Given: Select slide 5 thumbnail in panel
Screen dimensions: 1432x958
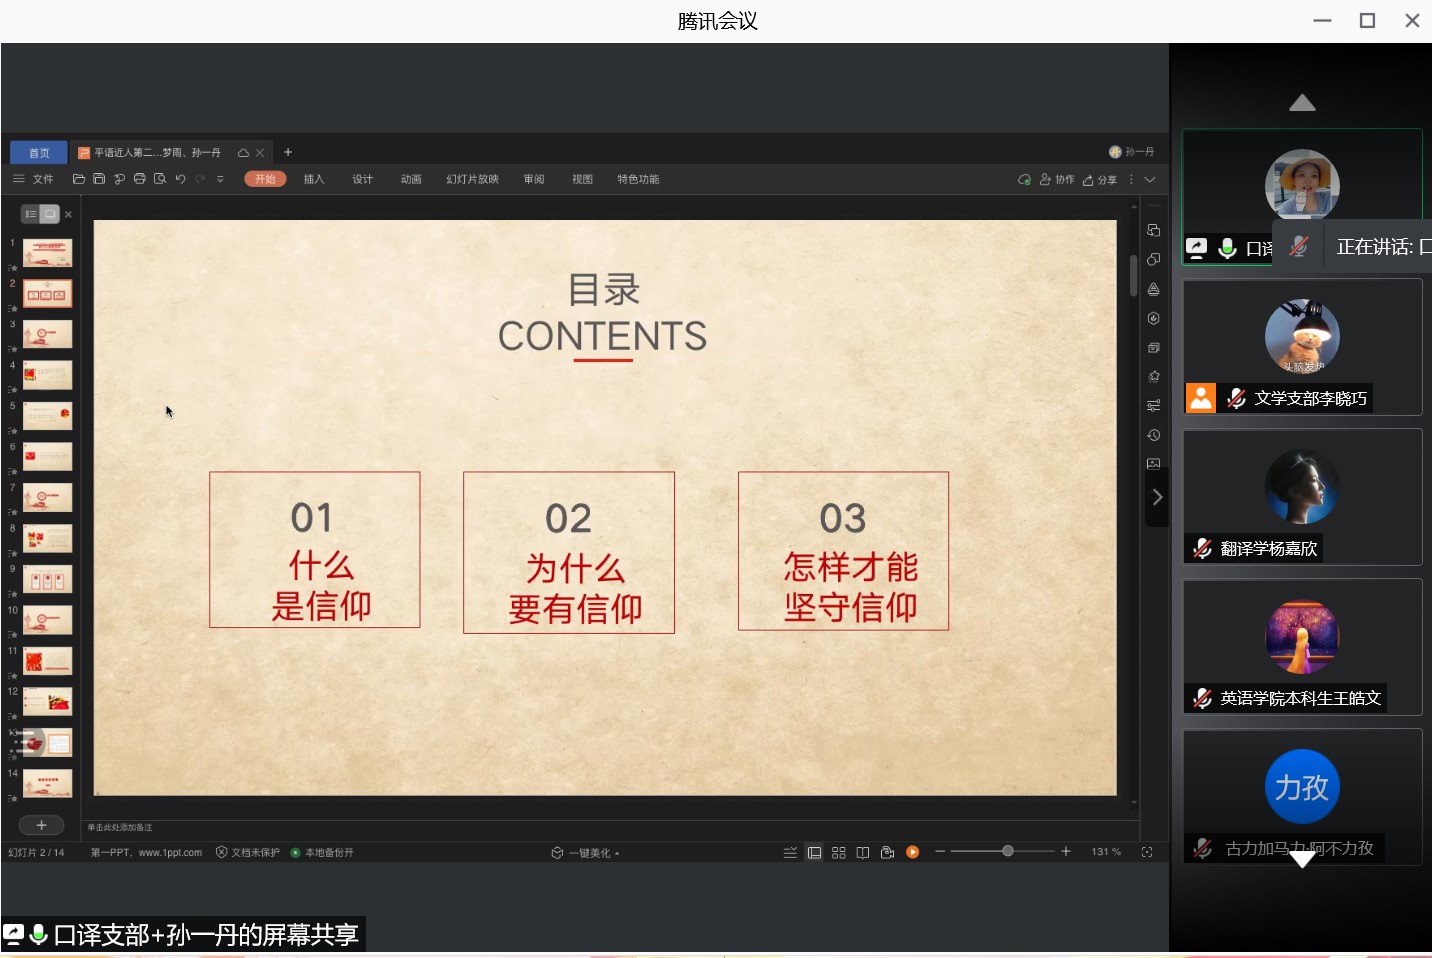Looking at the screenshot, I should pyautogui.click(x=47, y=416).
